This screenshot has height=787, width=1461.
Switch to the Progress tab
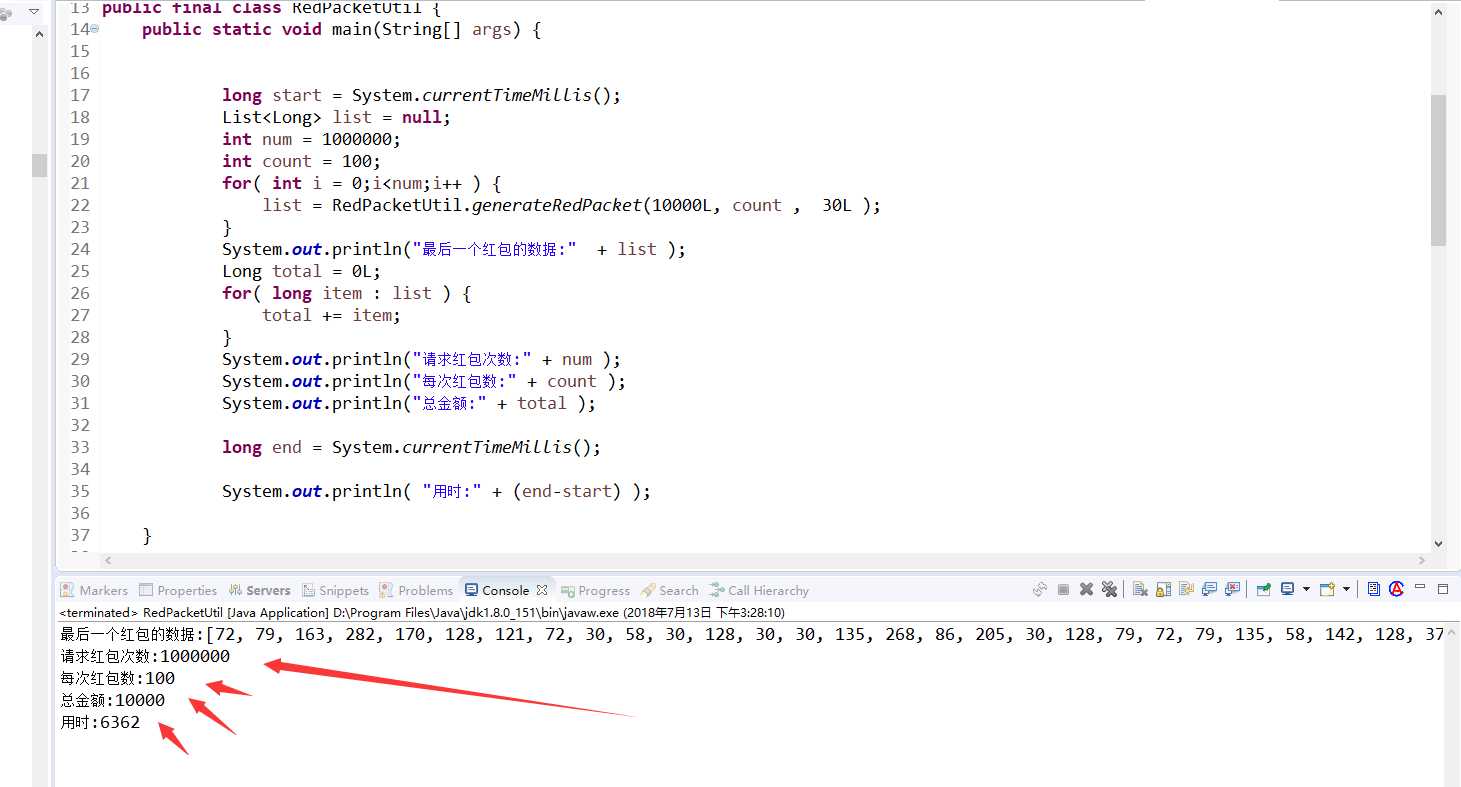point(596,590)
